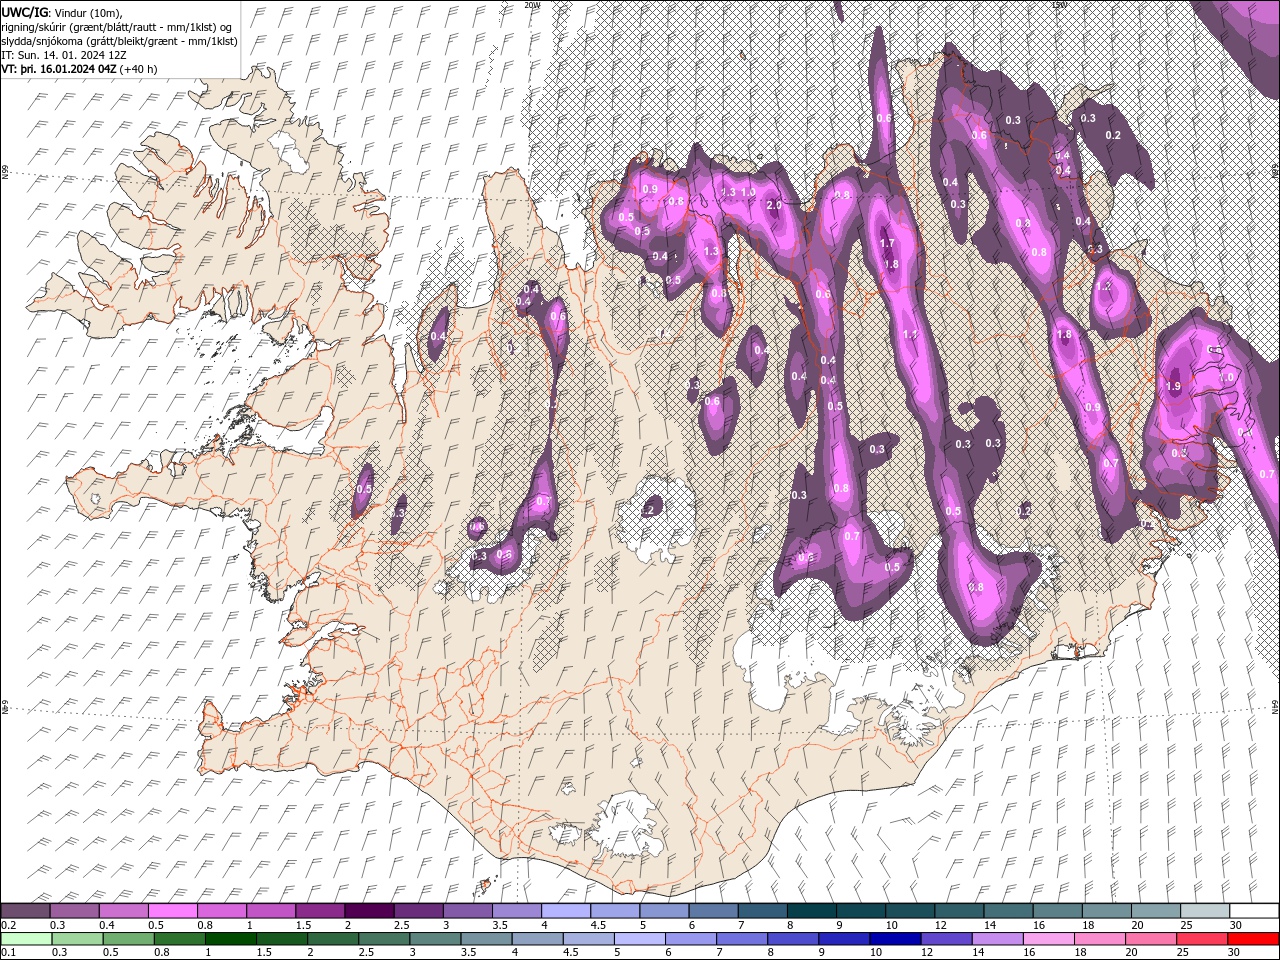
Task: Pick the light lavender 4 snow legend swatch
Action: coord(565,911)
